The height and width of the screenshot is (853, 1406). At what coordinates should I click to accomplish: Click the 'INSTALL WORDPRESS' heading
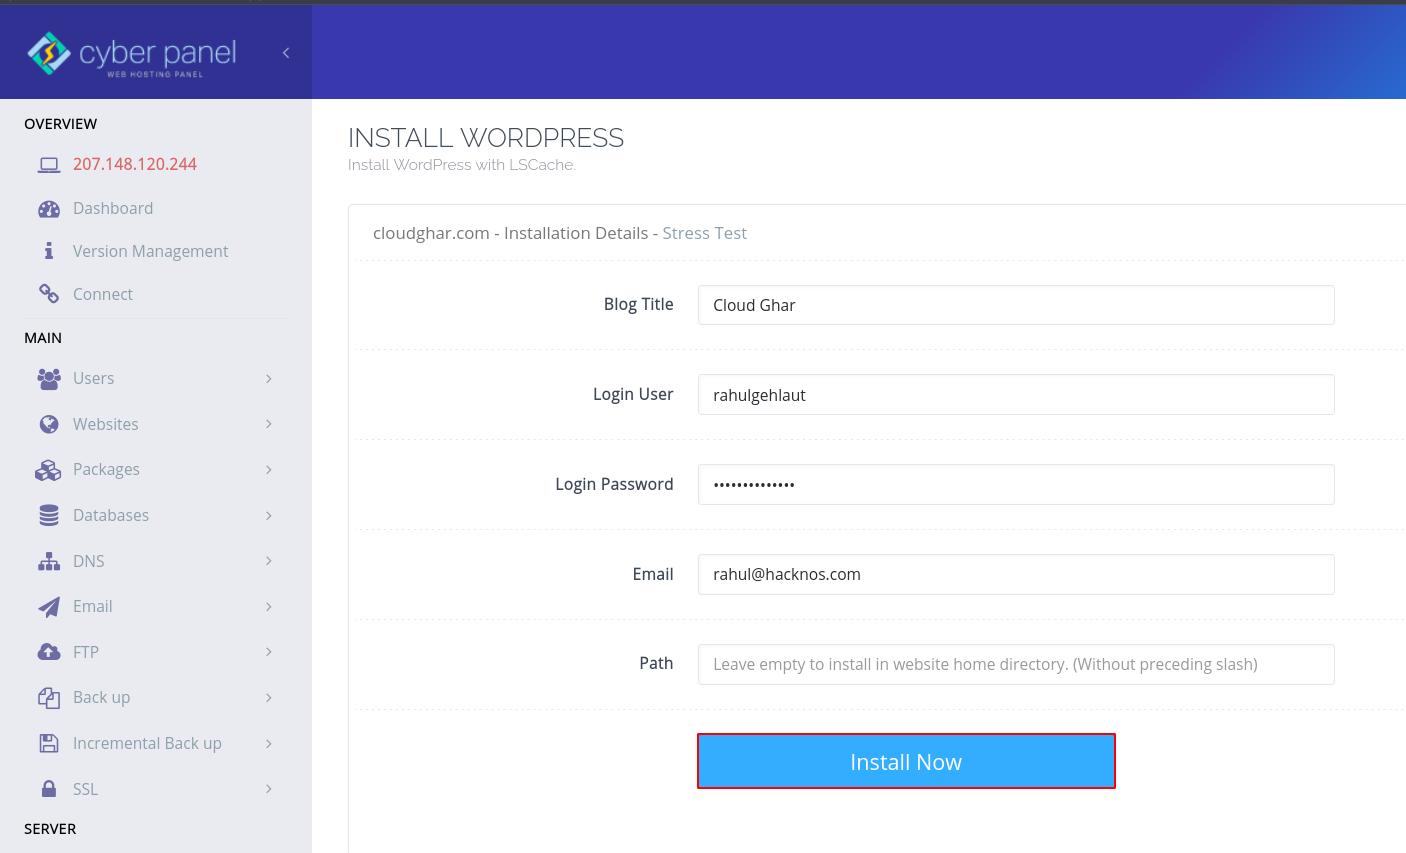point(486,138)
